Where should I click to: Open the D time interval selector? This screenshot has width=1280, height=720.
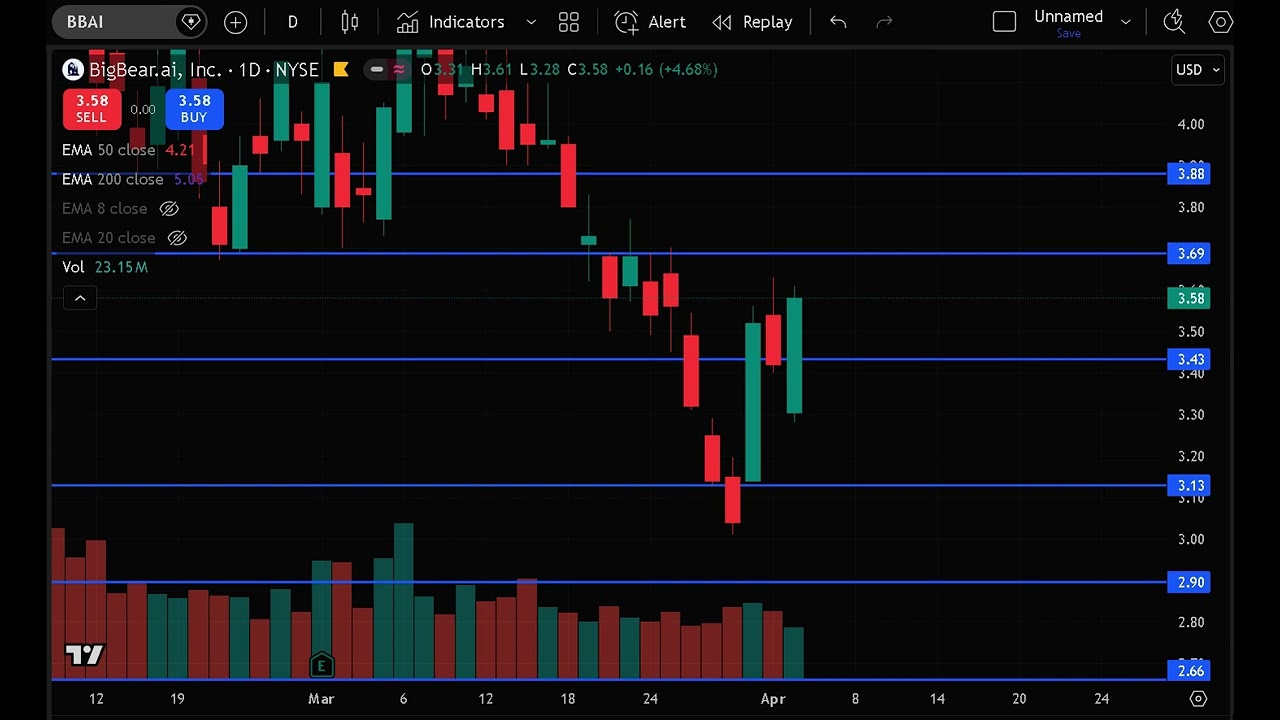[x=293, y=22]
